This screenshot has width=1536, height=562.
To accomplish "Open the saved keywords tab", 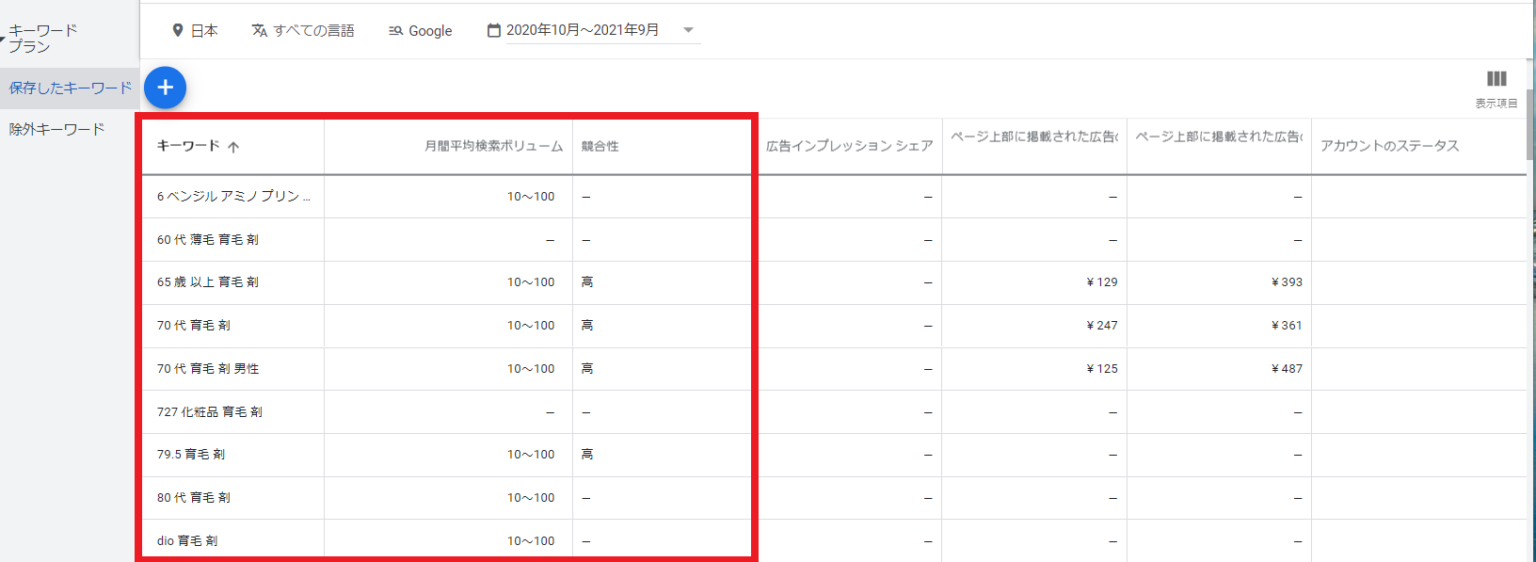I will (x=70, y=89).
